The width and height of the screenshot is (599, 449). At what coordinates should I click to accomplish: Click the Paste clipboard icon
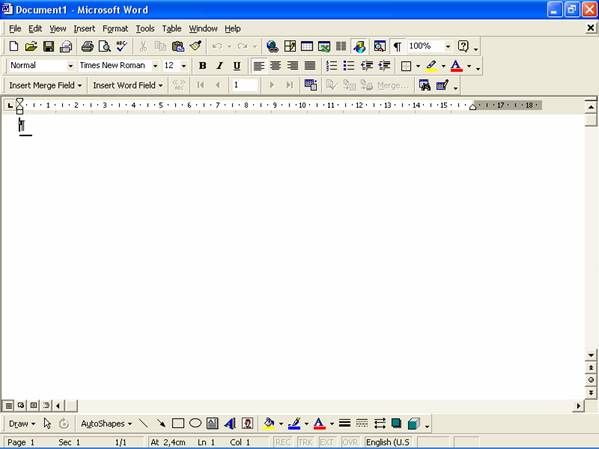pyautogui.click(x=178, y=47)
